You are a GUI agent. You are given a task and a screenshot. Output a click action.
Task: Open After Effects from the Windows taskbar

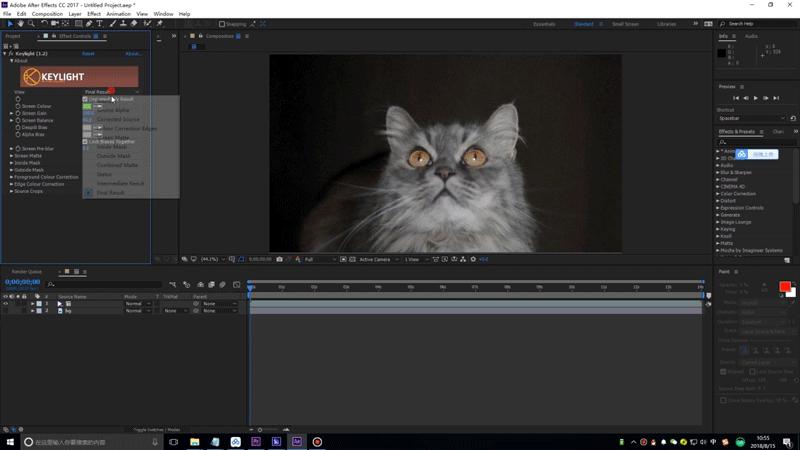point(297,441)
